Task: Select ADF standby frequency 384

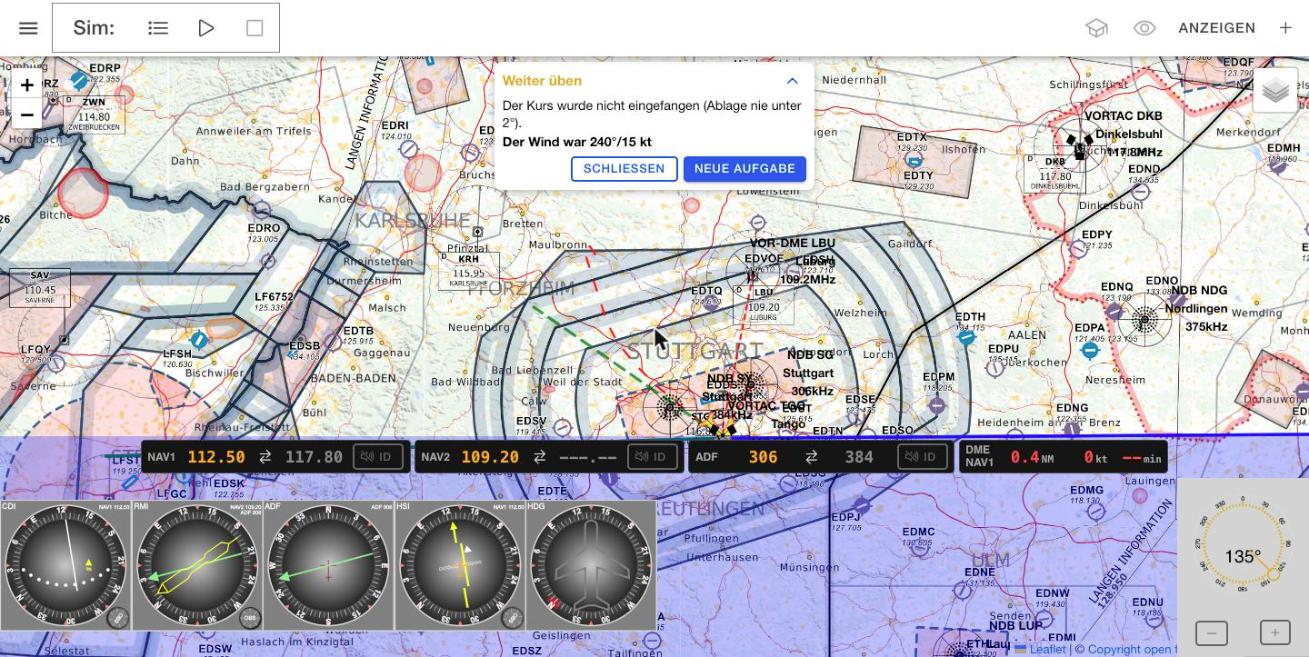Action: point(859,457)
